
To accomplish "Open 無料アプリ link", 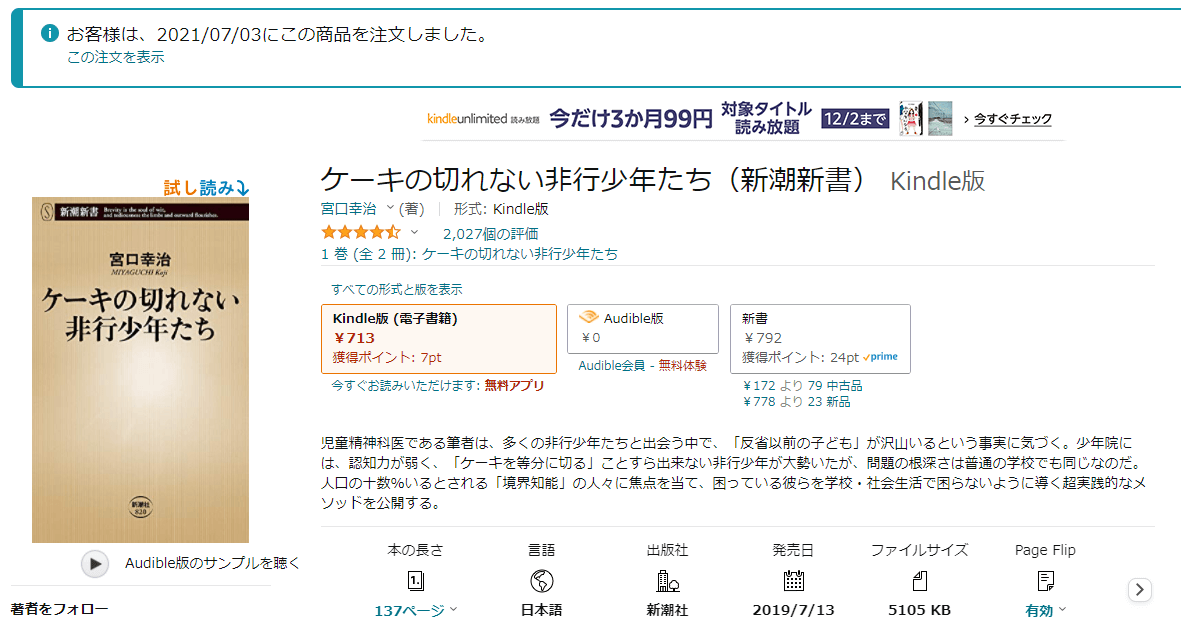I will [514, 386].
